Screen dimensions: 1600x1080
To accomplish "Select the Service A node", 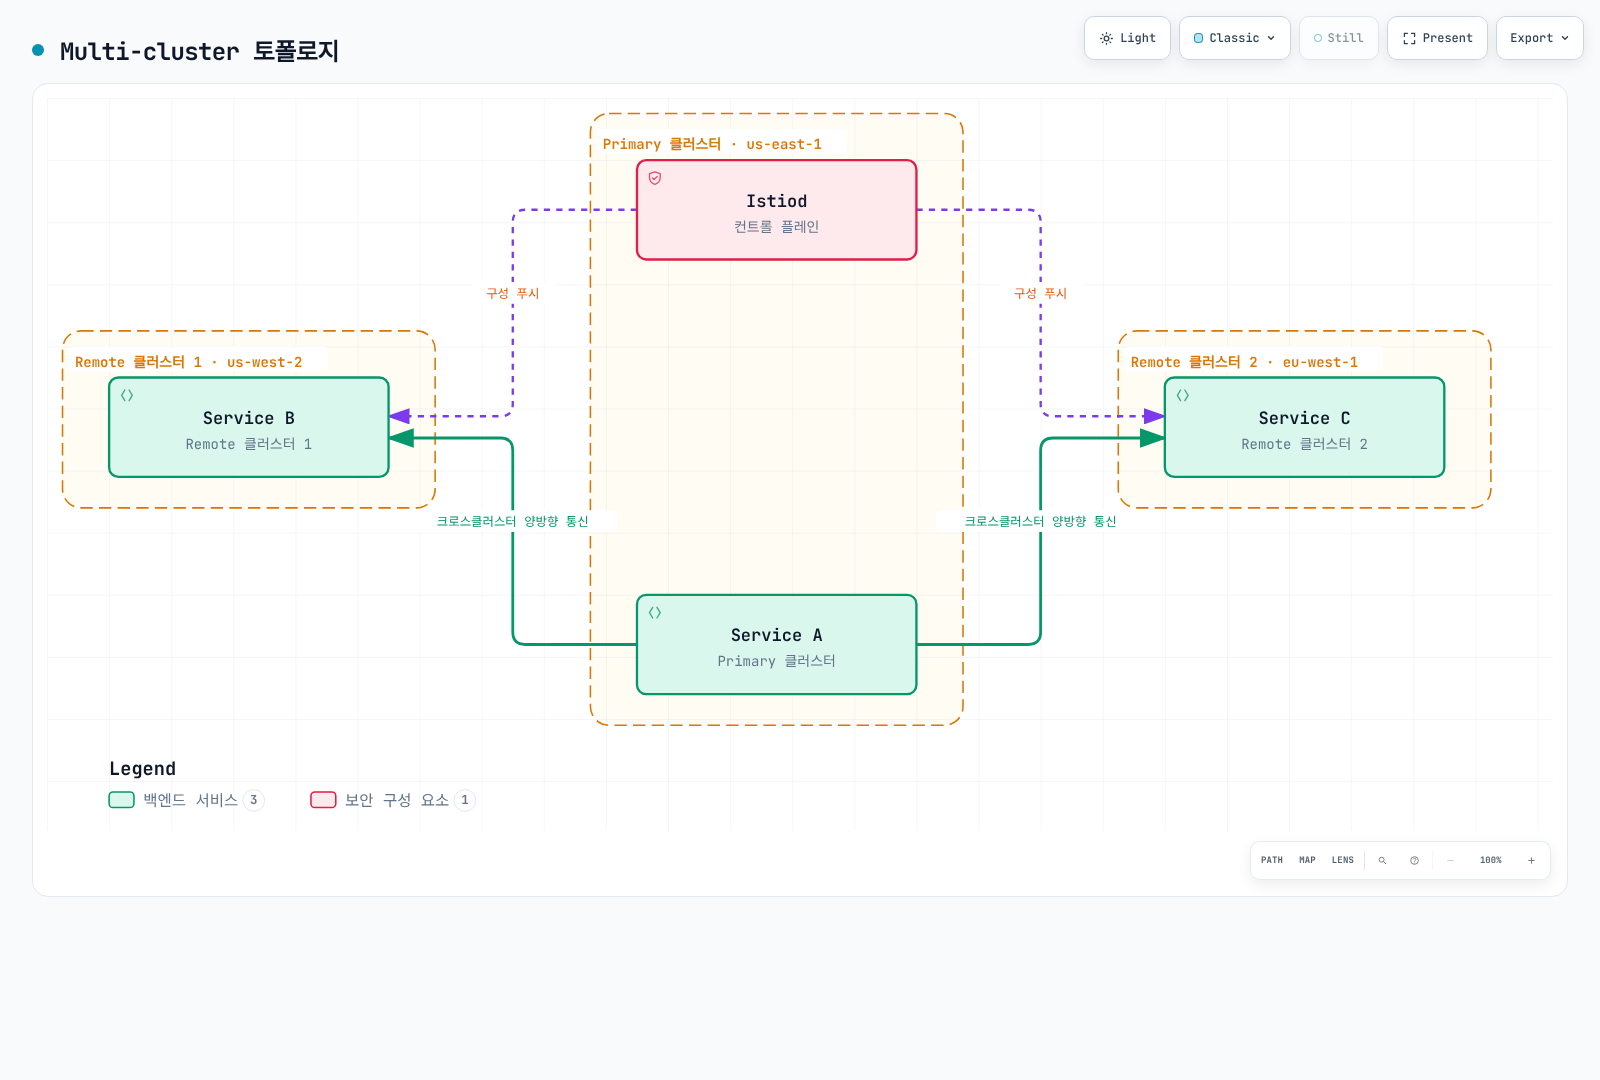I will (777, 645).
